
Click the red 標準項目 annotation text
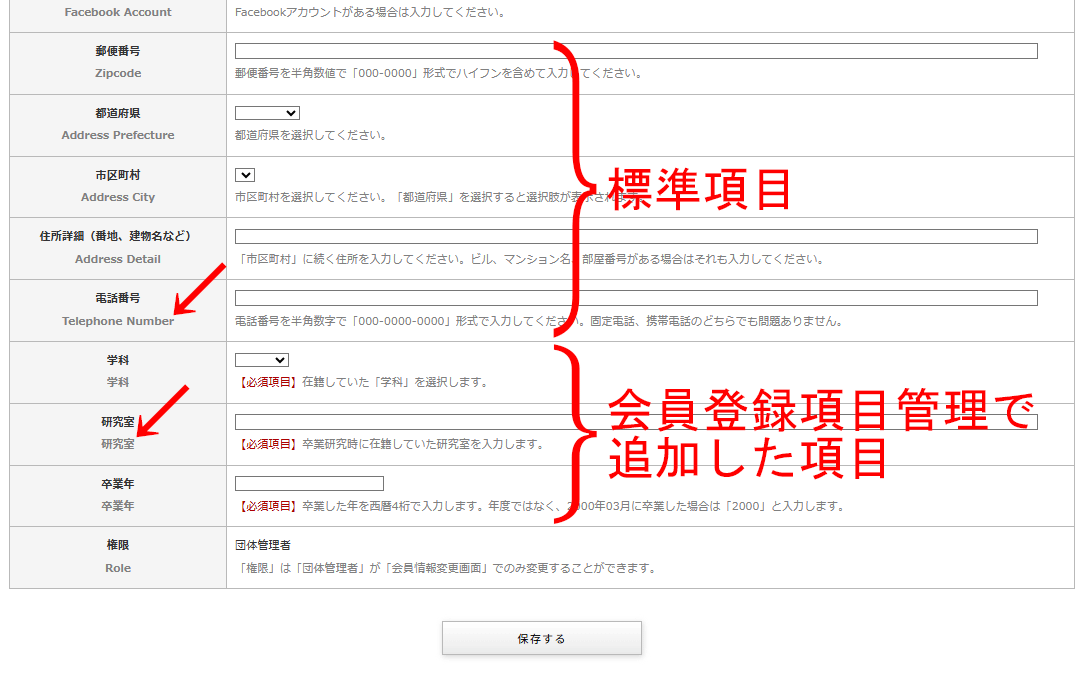700,189
